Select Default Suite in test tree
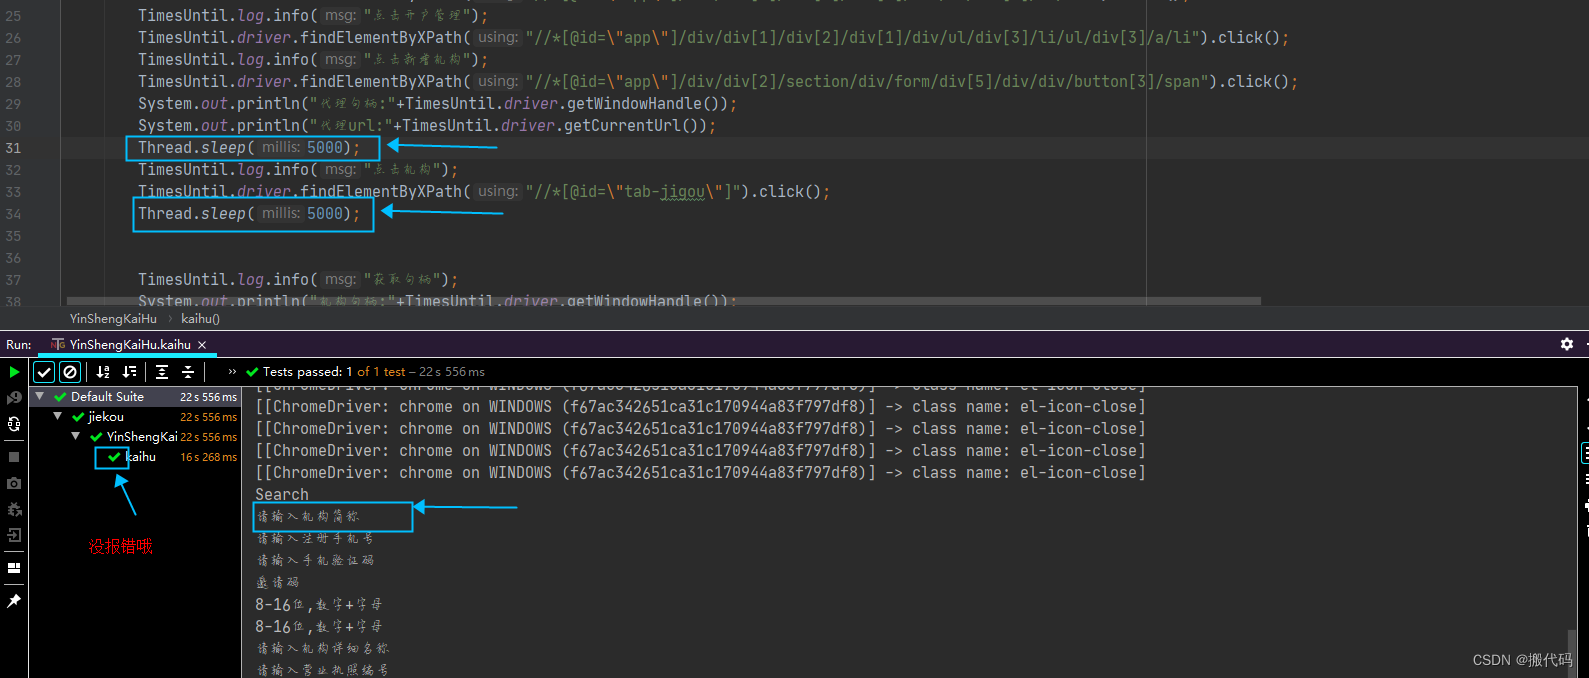 point(107,397)
